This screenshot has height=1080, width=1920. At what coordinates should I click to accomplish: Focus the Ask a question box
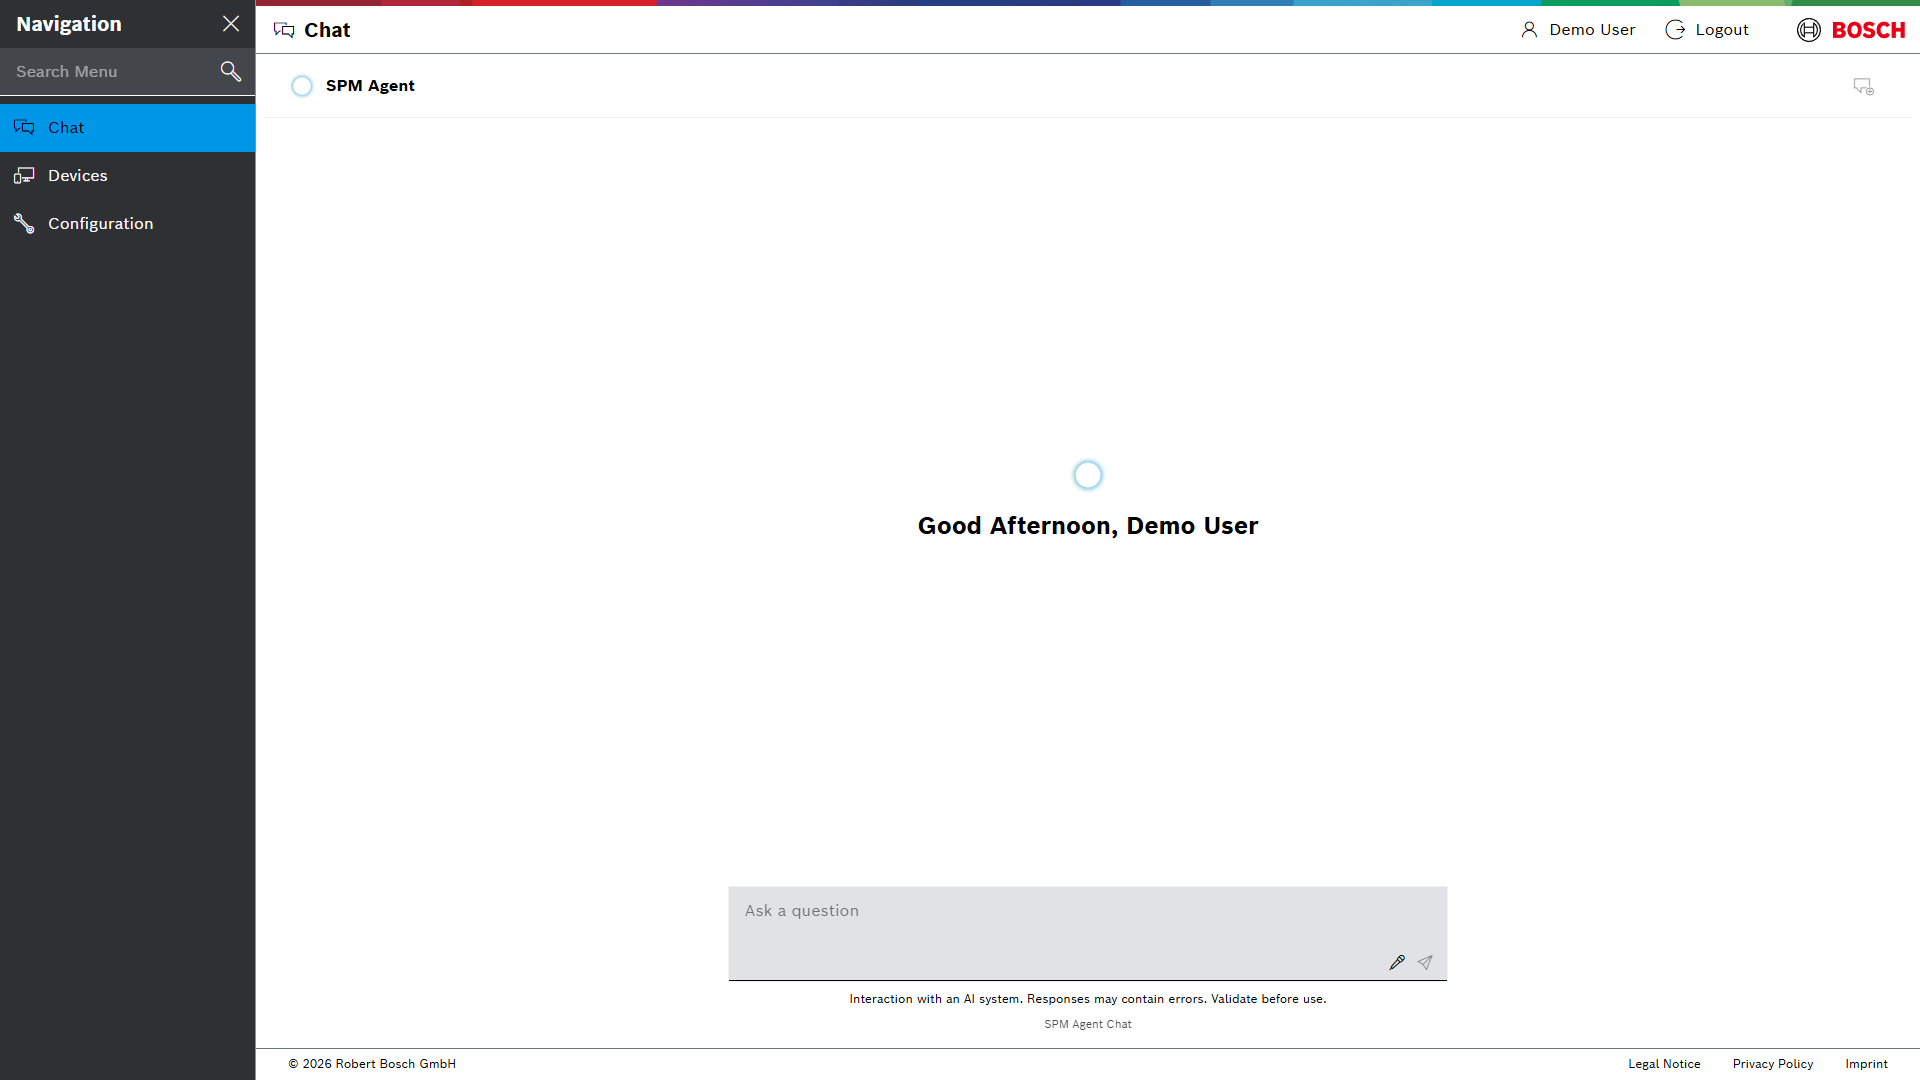[1088, 933]
